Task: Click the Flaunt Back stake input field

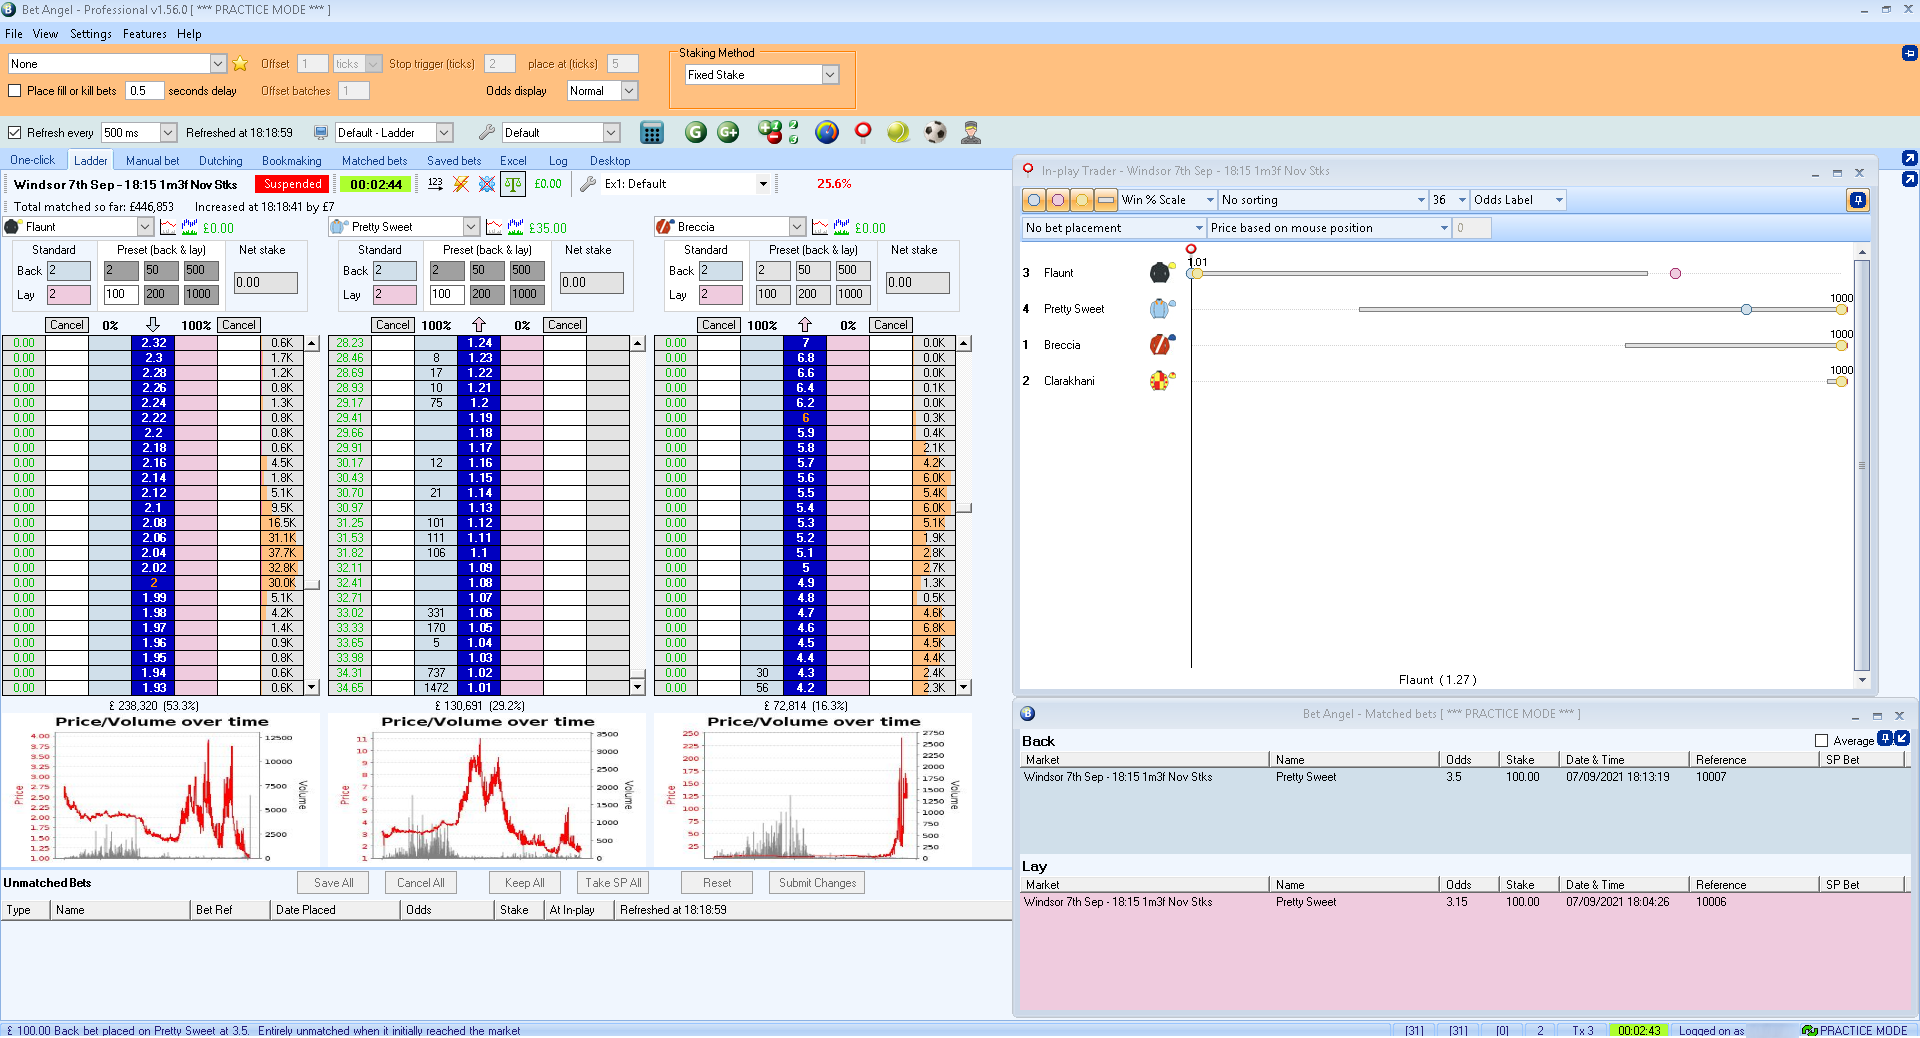Action: click(69, 271)
